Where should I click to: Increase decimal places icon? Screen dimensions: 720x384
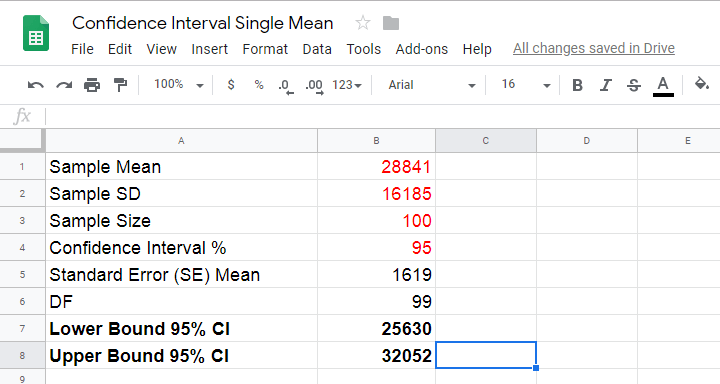click(x=315, y=86)
